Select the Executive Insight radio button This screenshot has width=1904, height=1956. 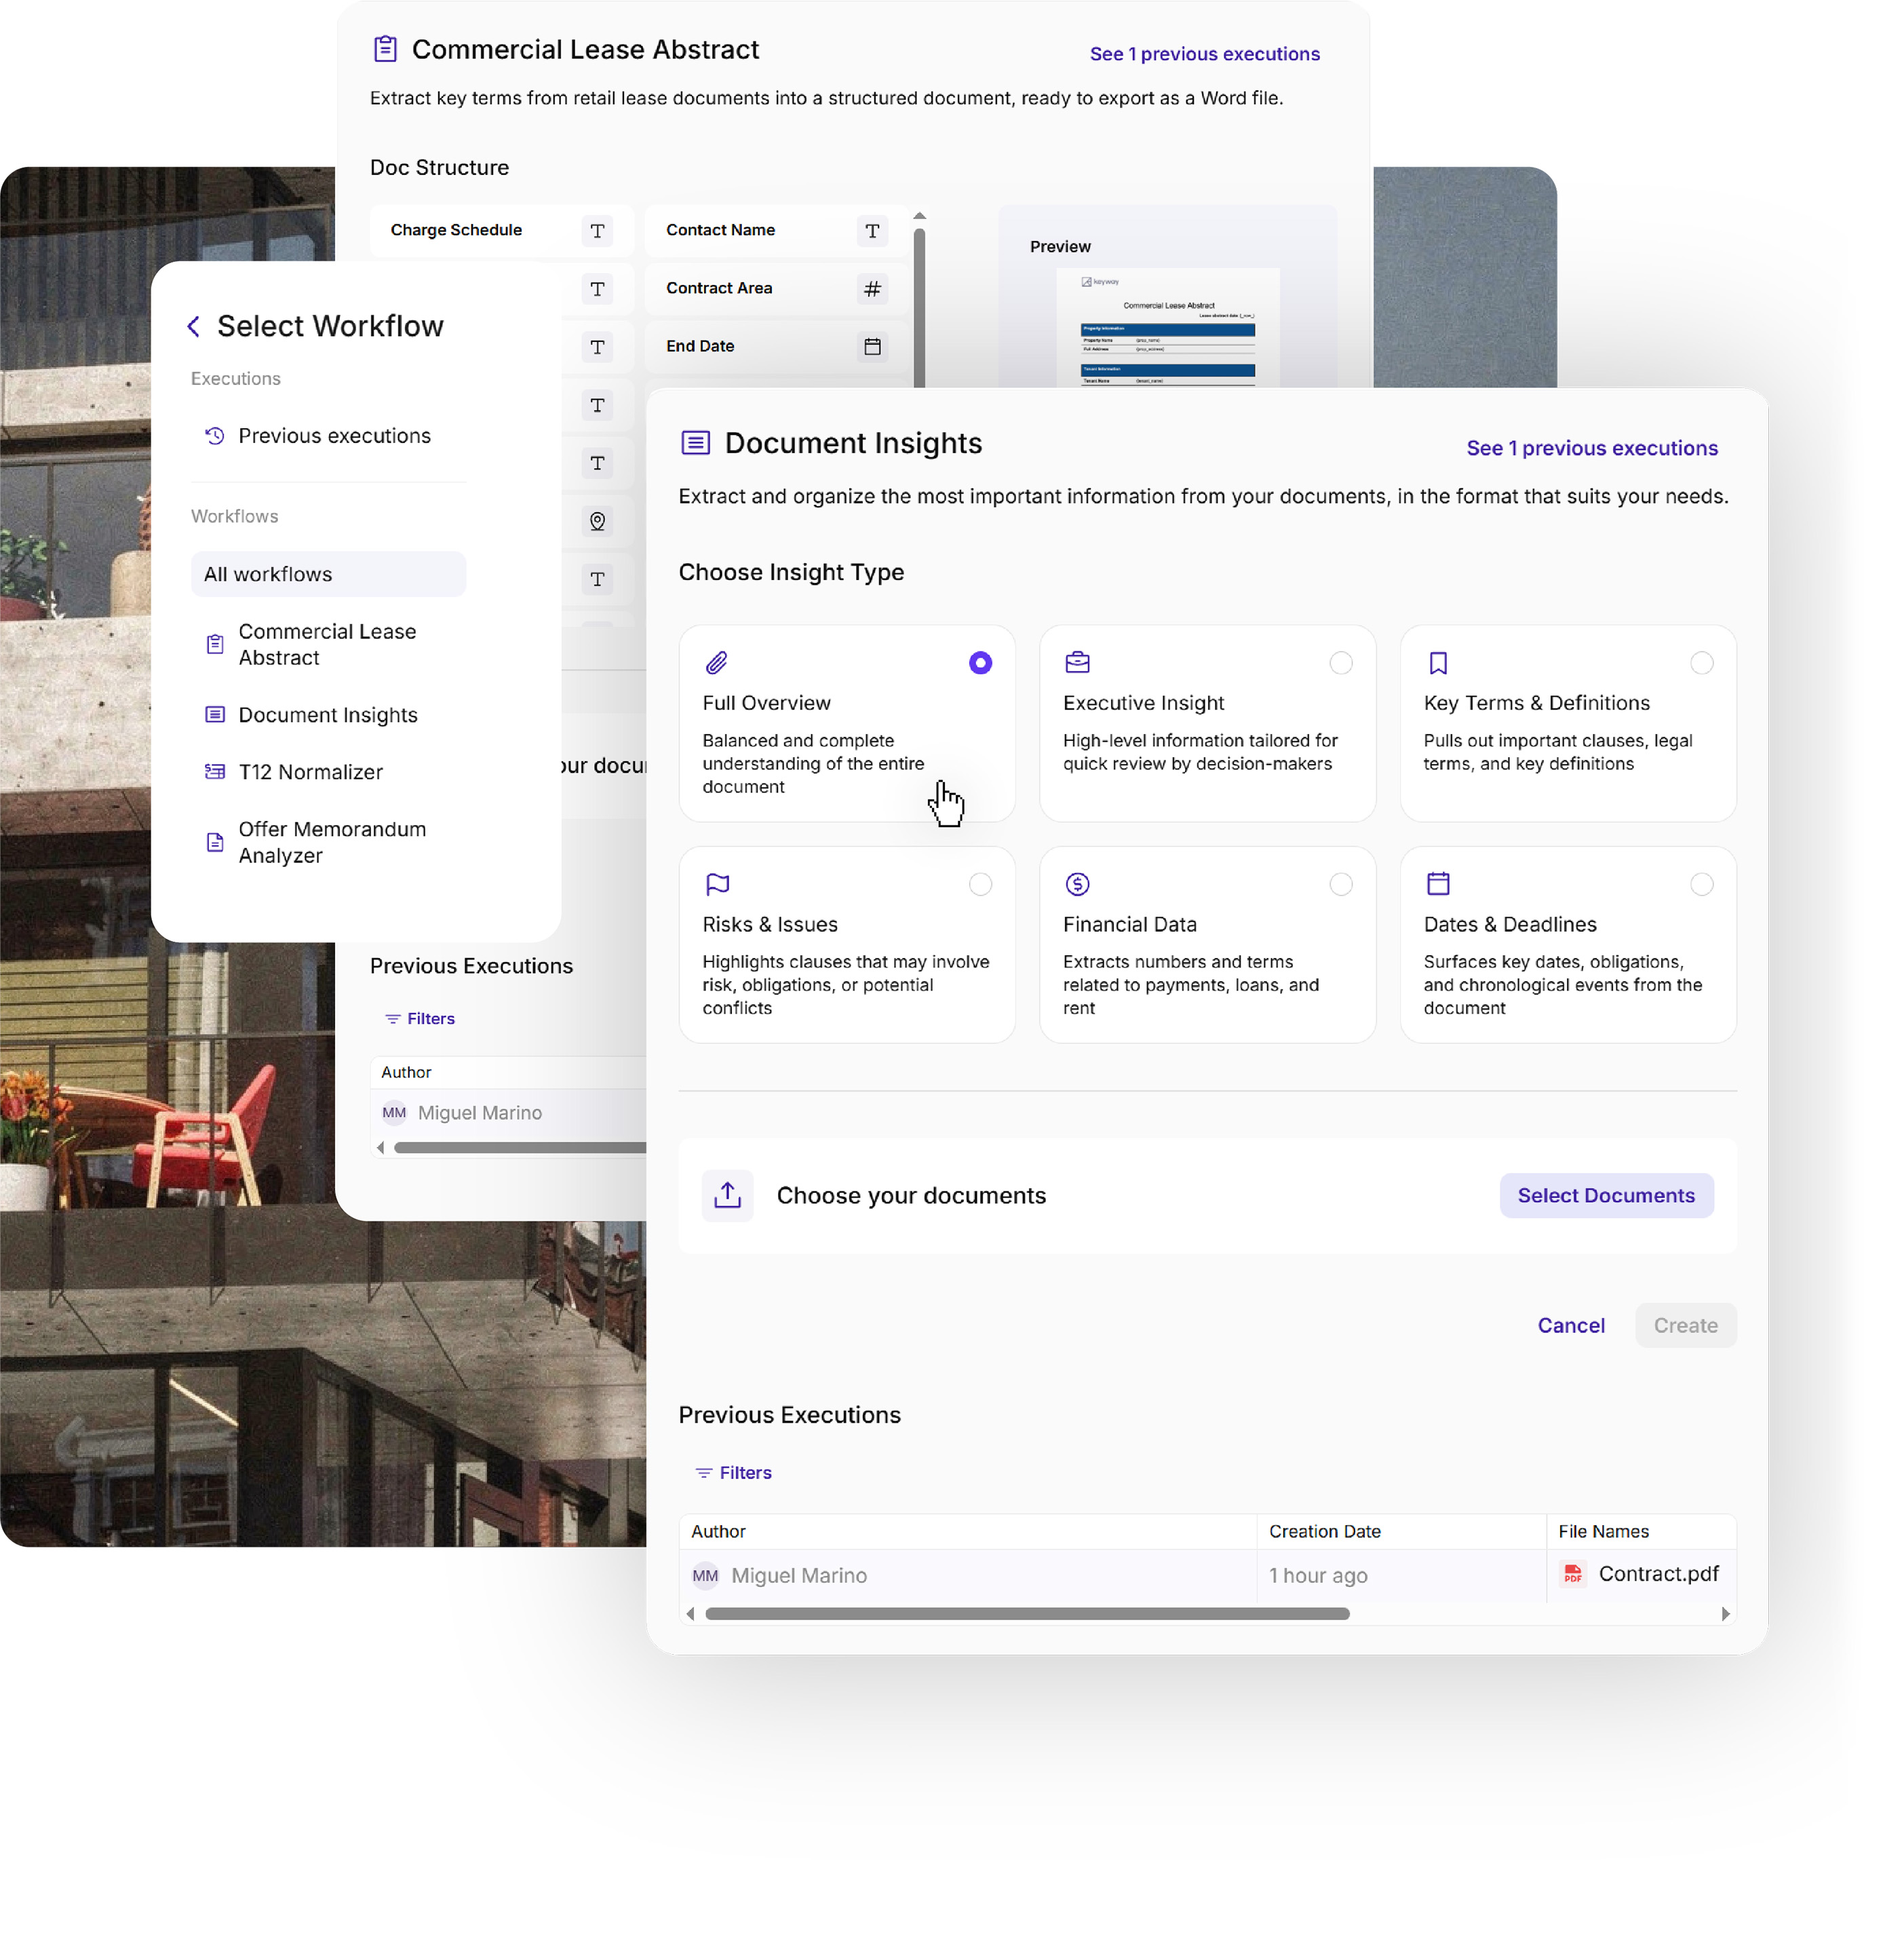click(x=1341, y=663)
